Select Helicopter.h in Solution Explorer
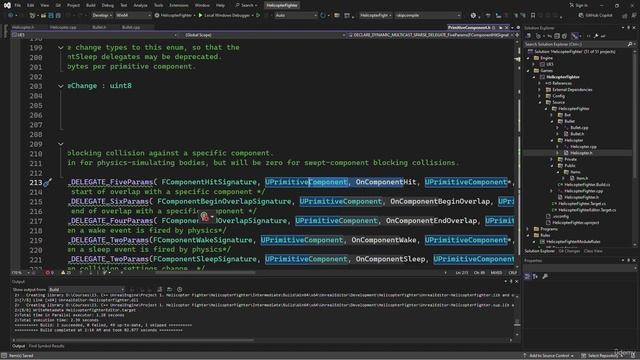Screen dimensions: 640x360 pos(581,153)
